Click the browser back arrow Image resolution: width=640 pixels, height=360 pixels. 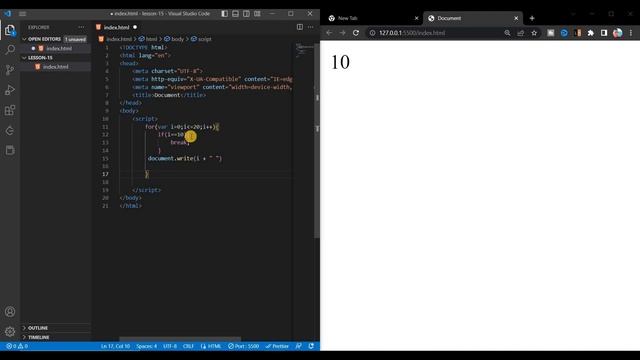(x=329, y=33)
